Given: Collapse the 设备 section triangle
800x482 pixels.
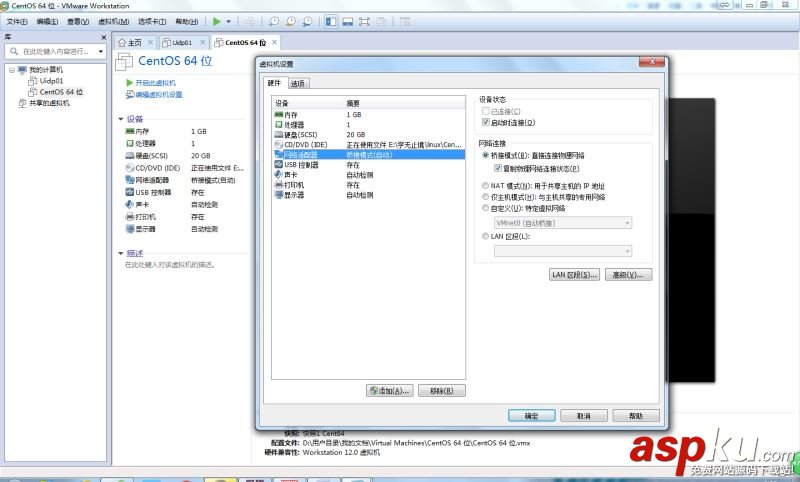Looking at the screenshot, I should point(121,119).
